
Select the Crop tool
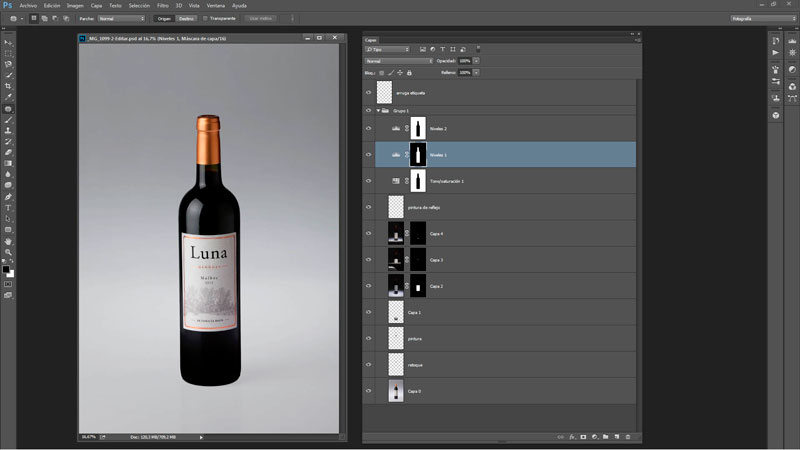tap(8, 86)
